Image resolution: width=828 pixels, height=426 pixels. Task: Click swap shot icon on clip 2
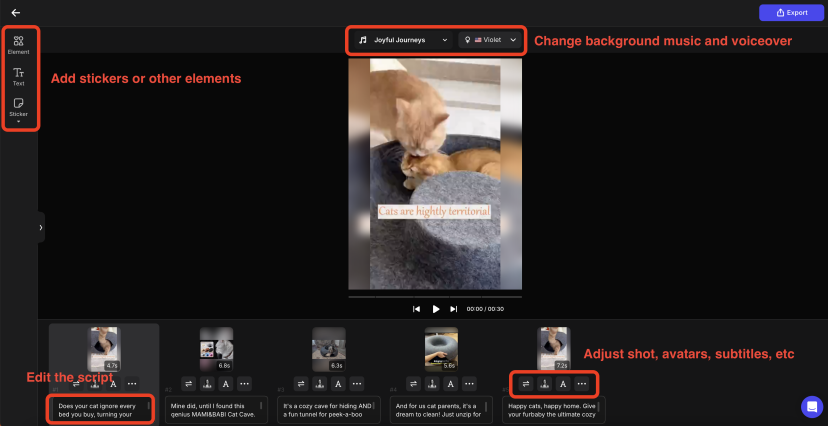click(x=188, y=383)
